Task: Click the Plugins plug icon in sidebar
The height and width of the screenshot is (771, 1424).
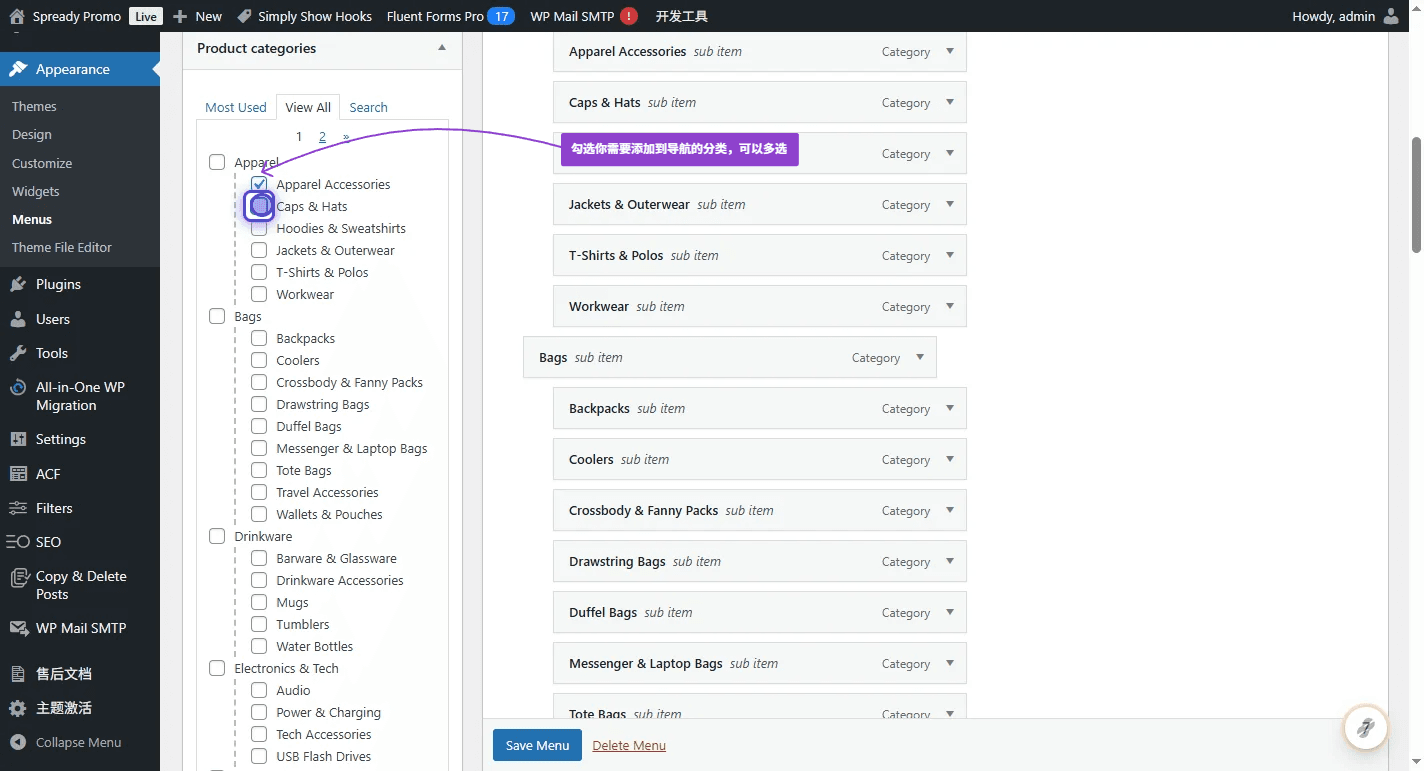Action: [18, 285]
